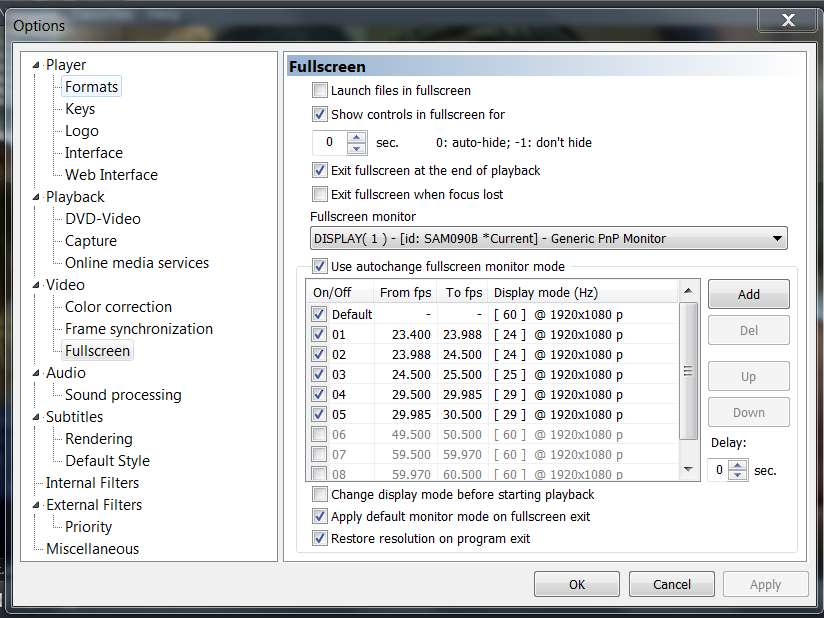Open subtitle Rendering settings
Viewport: 824px width, 618px height.
(98, 439)
